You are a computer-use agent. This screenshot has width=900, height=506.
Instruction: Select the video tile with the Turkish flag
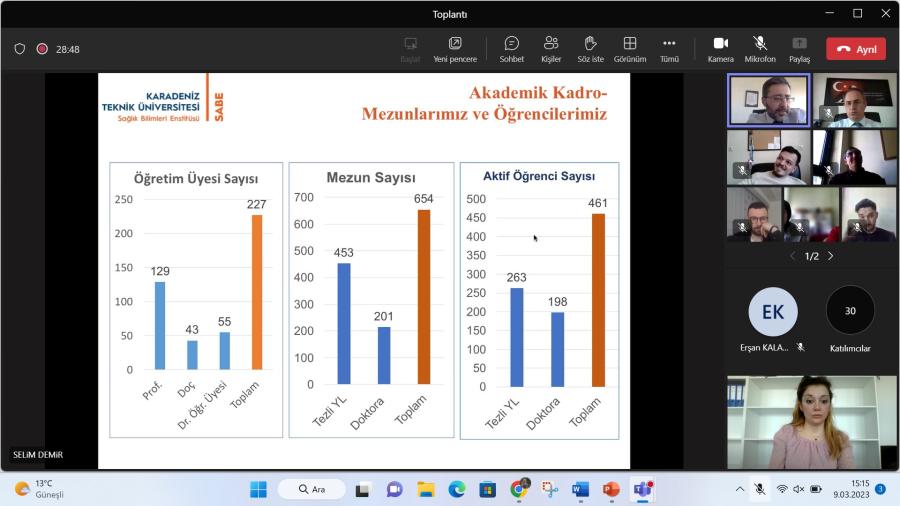855,100
